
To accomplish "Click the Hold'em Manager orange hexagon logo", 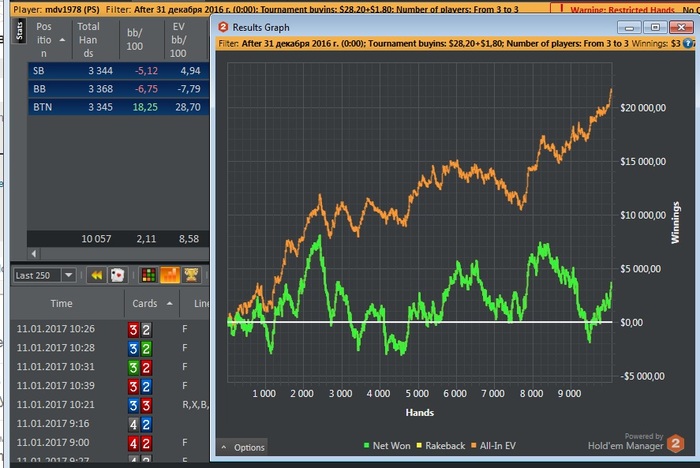I will click(675, 443).
